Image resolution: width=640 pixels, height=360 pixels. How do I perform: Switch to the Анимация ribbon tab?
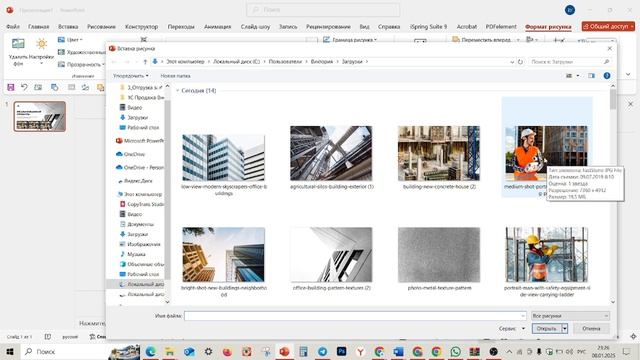pyautogui.click(x=217, y=27)
